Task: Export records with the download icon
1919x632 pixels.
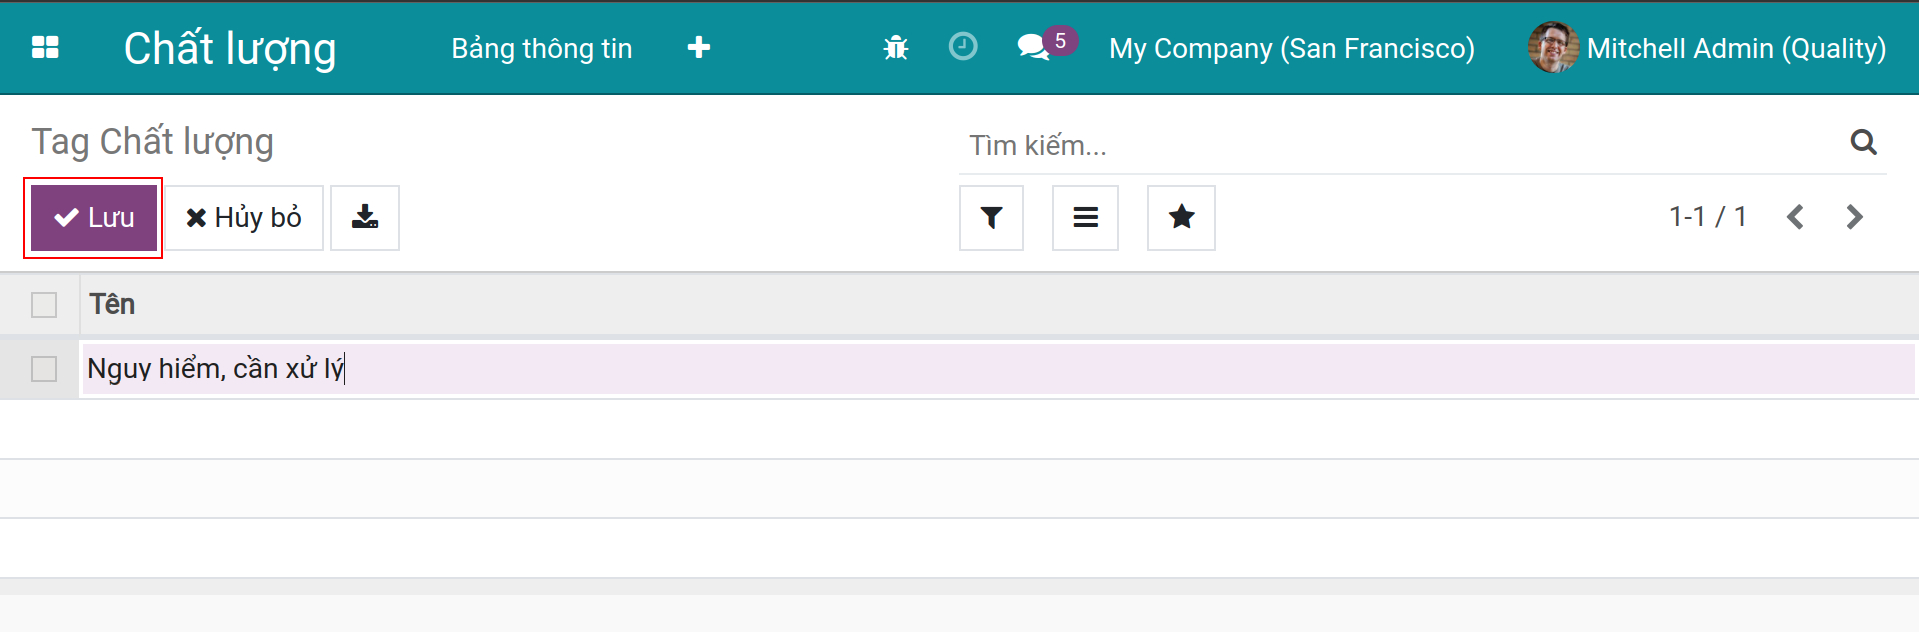Action: tap(365, 218)
